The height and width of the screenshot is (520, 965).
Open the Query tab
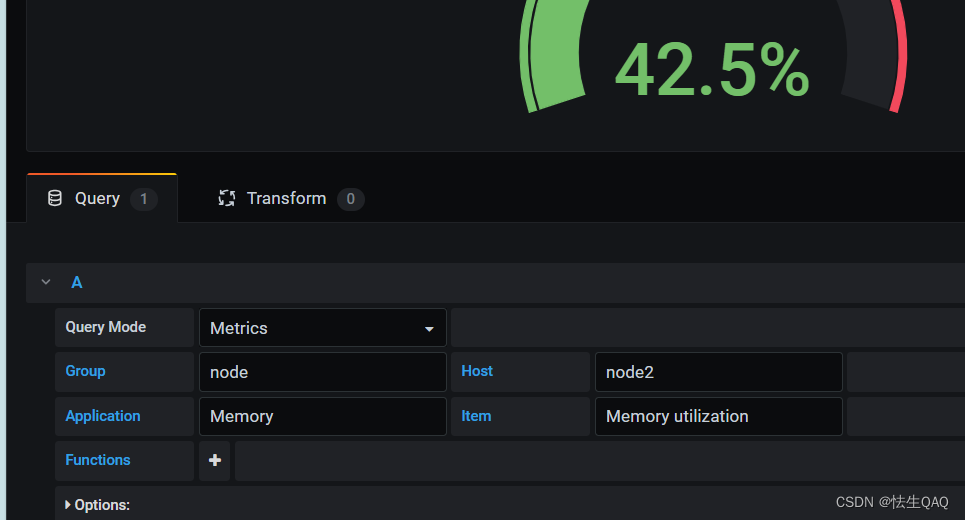[x=102, y=198]
